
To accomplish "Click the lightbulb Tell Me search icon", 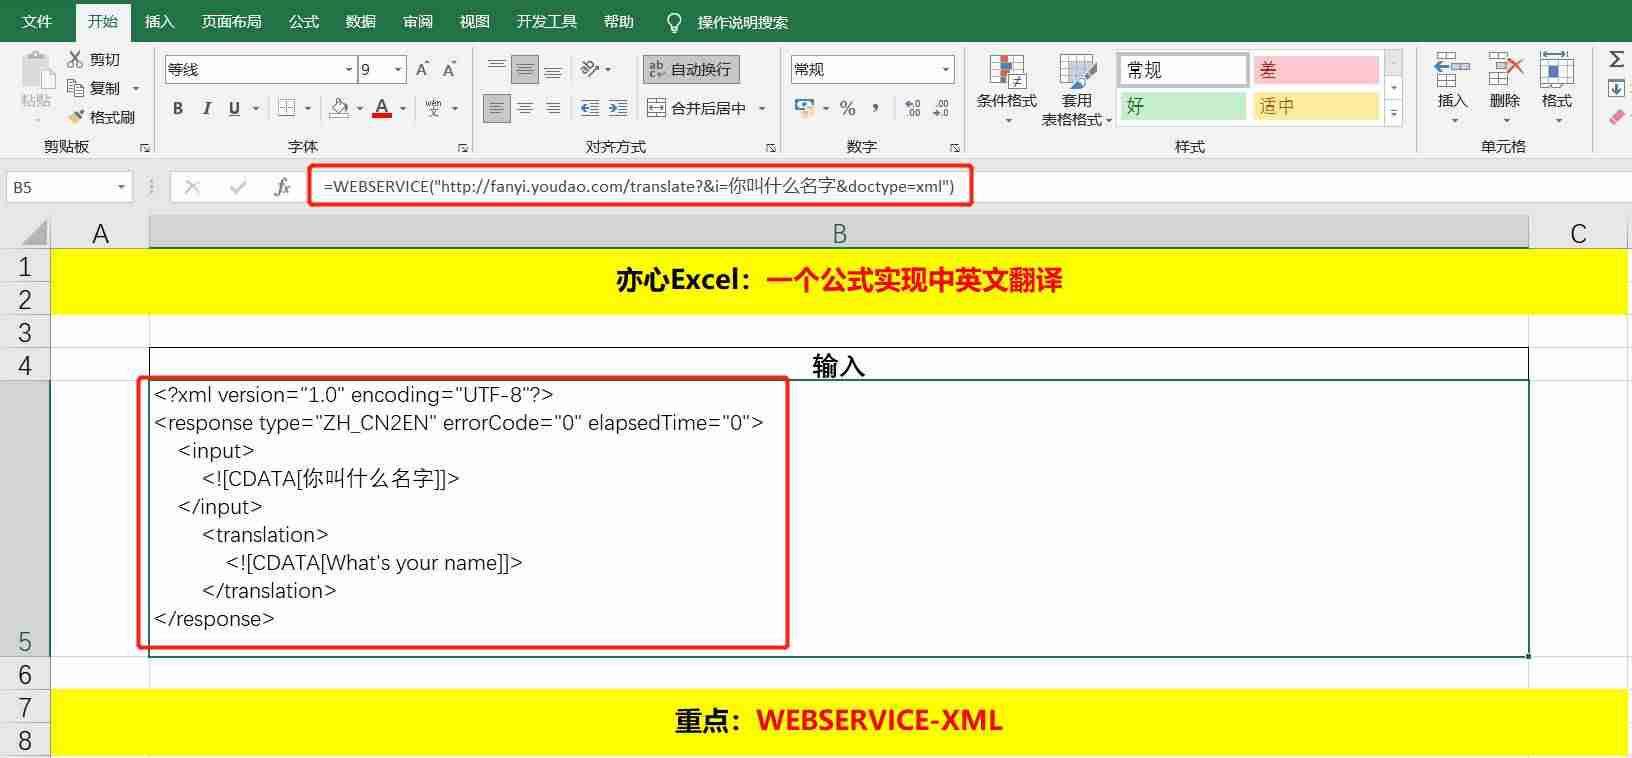I will click(x=674, y=22).
